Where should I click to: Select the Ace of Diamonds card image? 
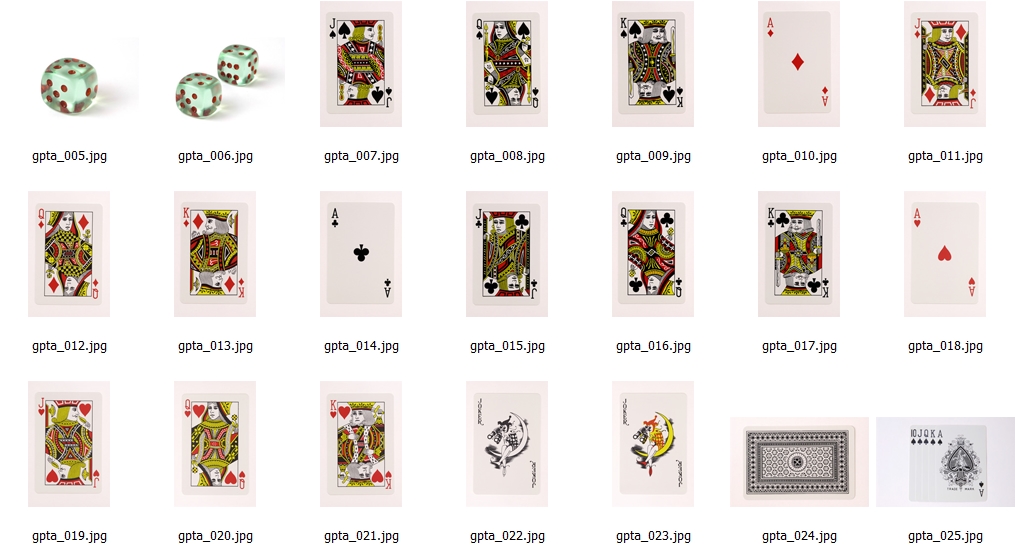799,63
